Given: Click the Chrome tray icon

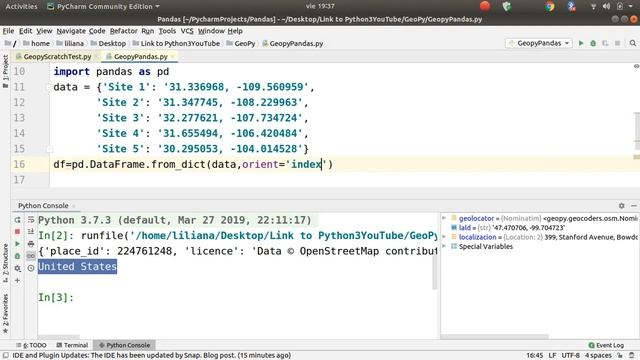Looking at the screenshot, I should pos(550,6).
